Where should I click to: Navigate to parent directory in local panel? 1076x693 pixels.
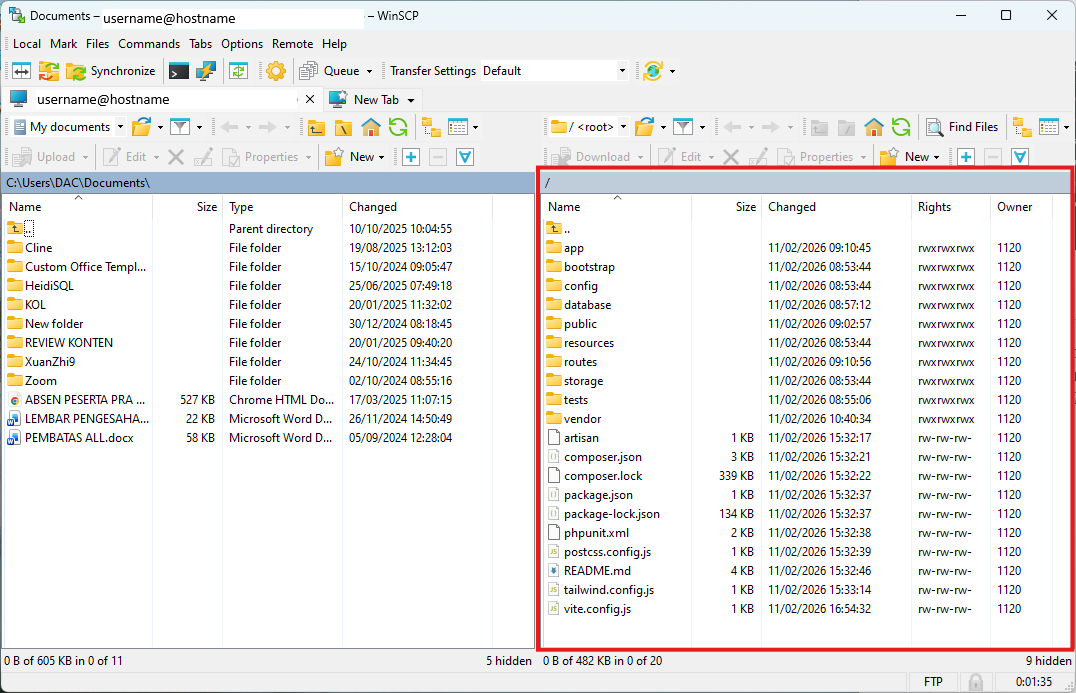[318, 126]
